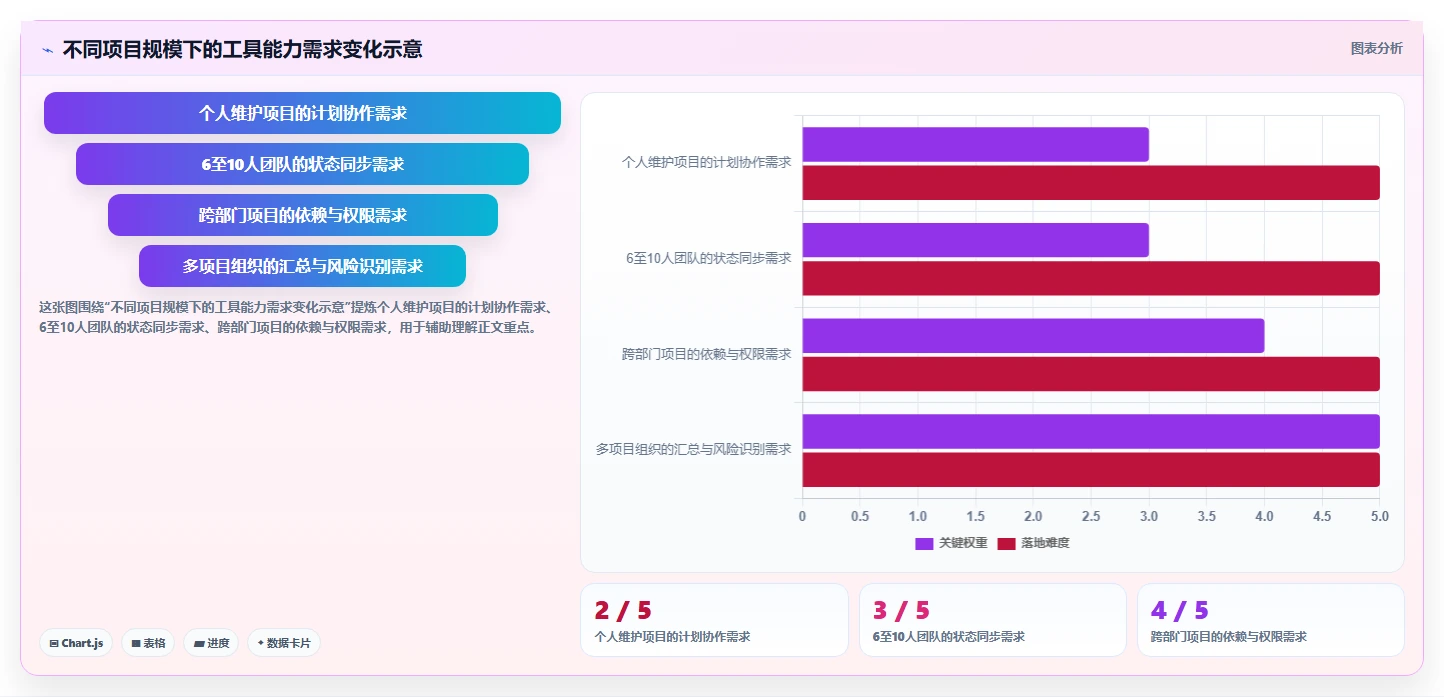Click the chart axis label 个人维护项目的计划协作需求
1444x697 pixels.
706,162
